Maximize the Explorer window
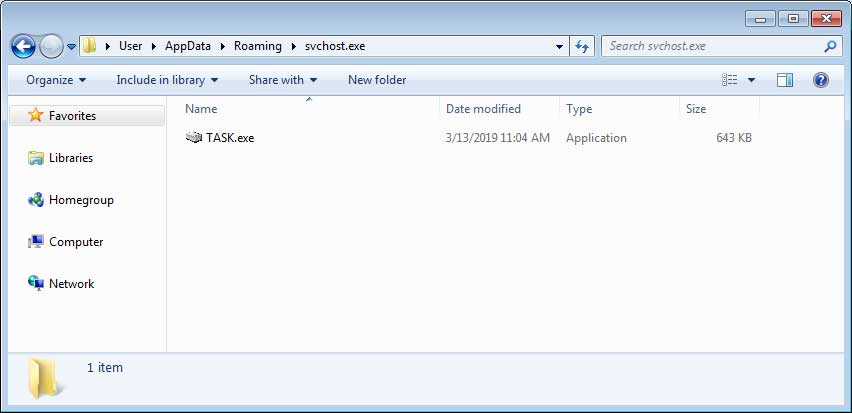The width and height of the screenshot is (852, 413). (x=793, y=18)
